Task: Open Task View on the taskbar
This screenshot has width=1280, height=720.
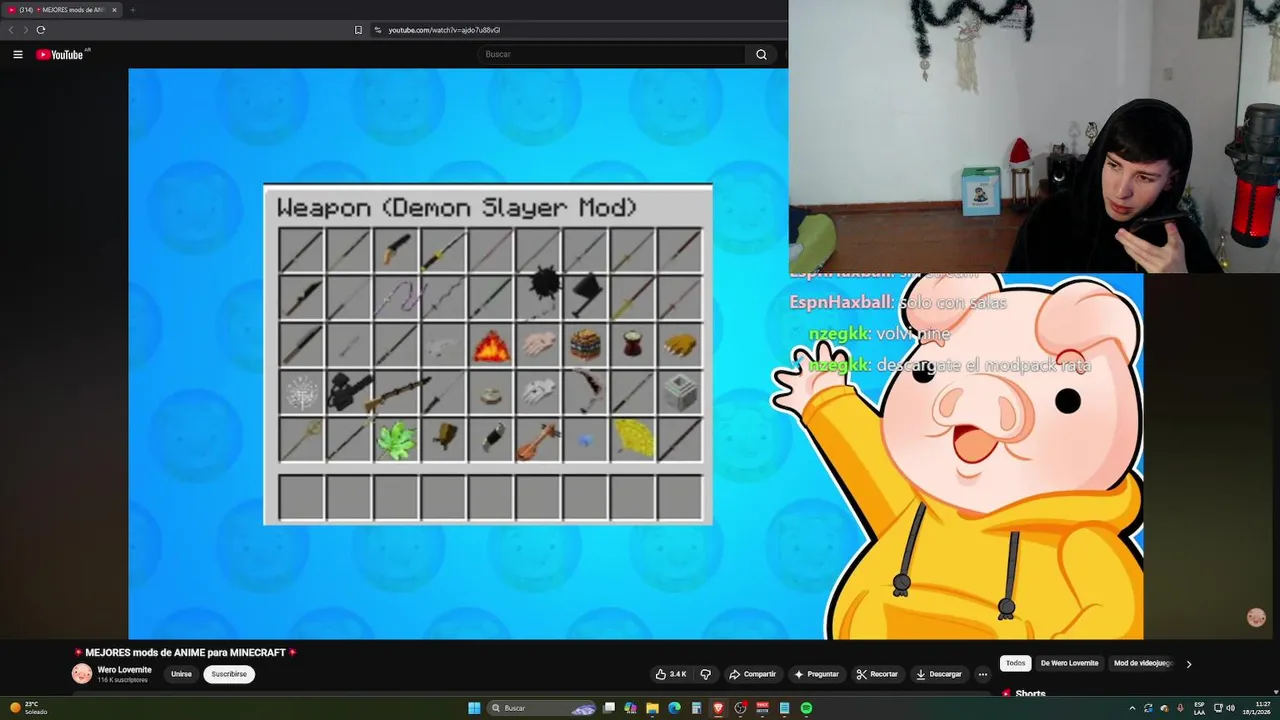Action: tap(609, 708)
